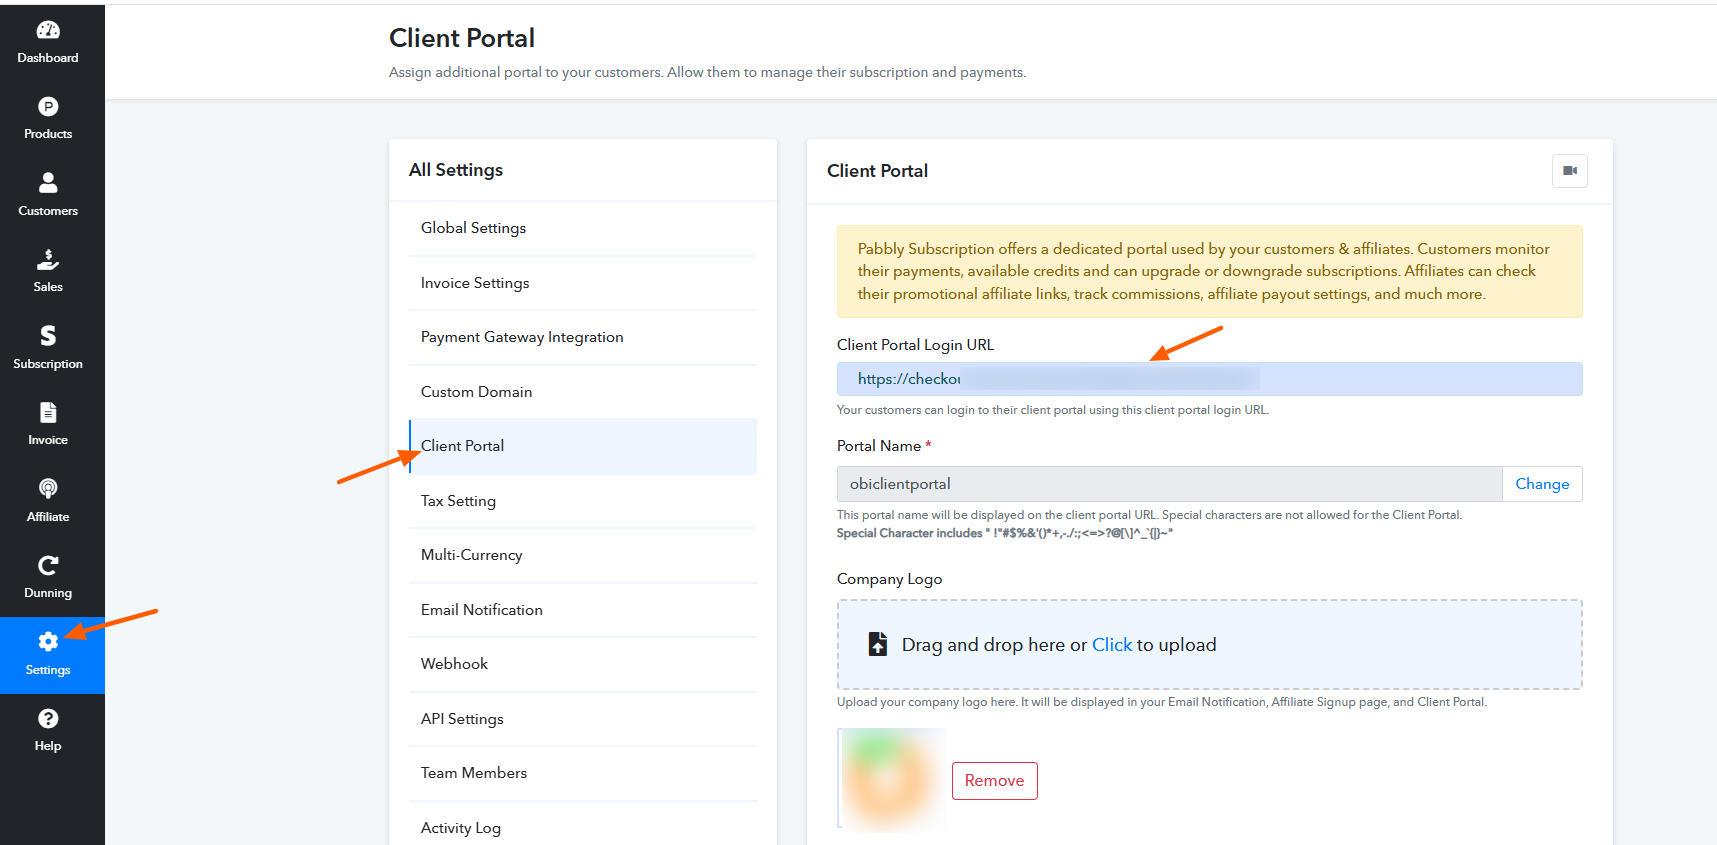The image size is (1717, 845).
Task: Open the Customers section icon
Action: [x=48, y=183]
